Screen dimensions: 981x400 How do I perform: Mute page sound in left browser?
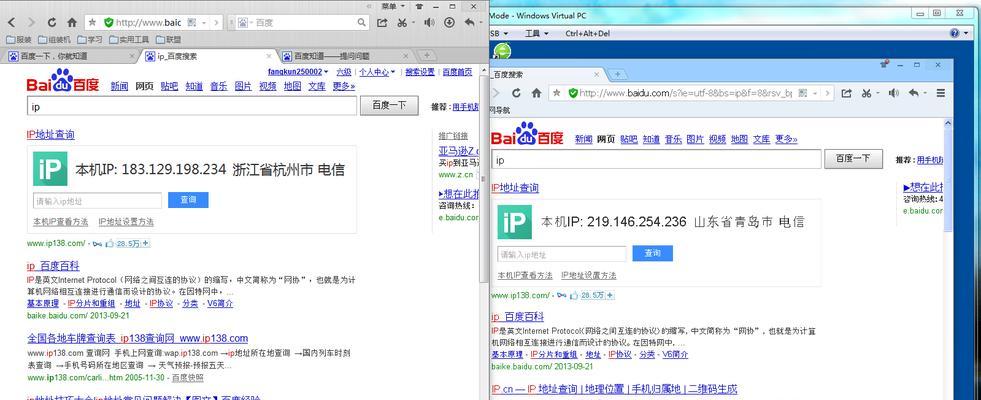(429, 23)
